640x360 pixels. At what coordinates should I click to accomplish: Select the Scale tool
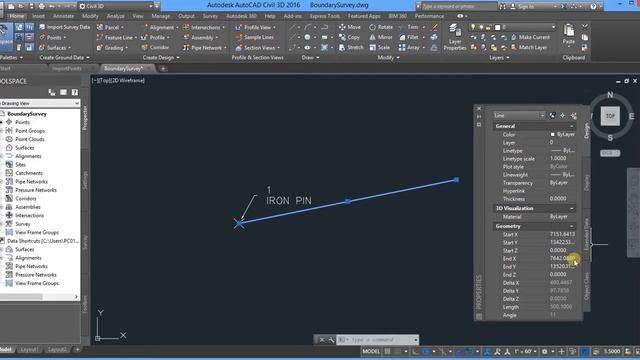click(380, 47)
